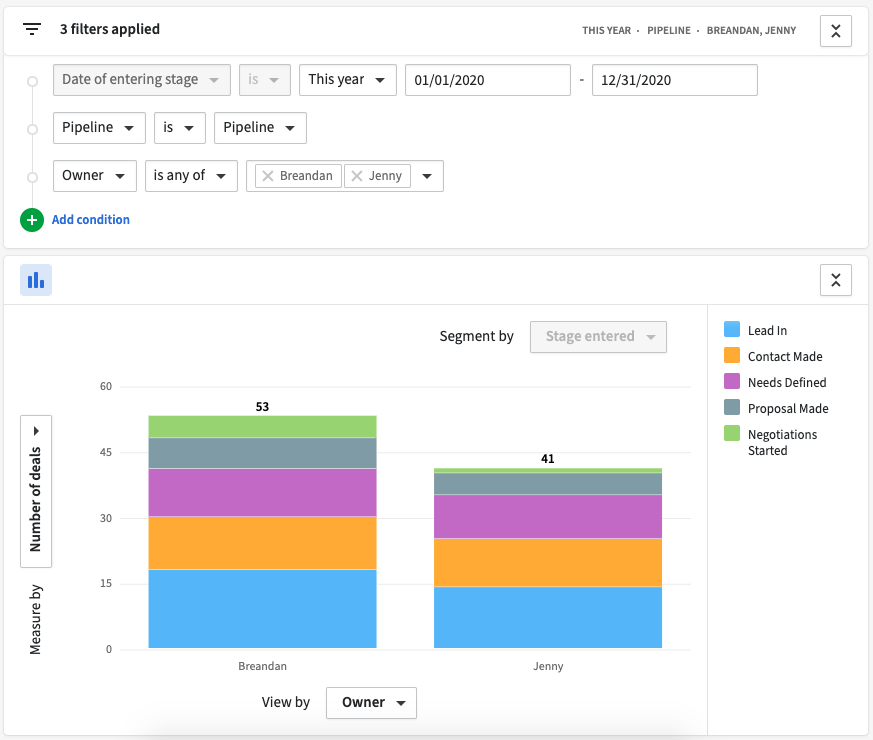The width and height of the screenshot is (873, 740).
Task: Open the Pipeline field dropdown
Action: tap(100, 128)
